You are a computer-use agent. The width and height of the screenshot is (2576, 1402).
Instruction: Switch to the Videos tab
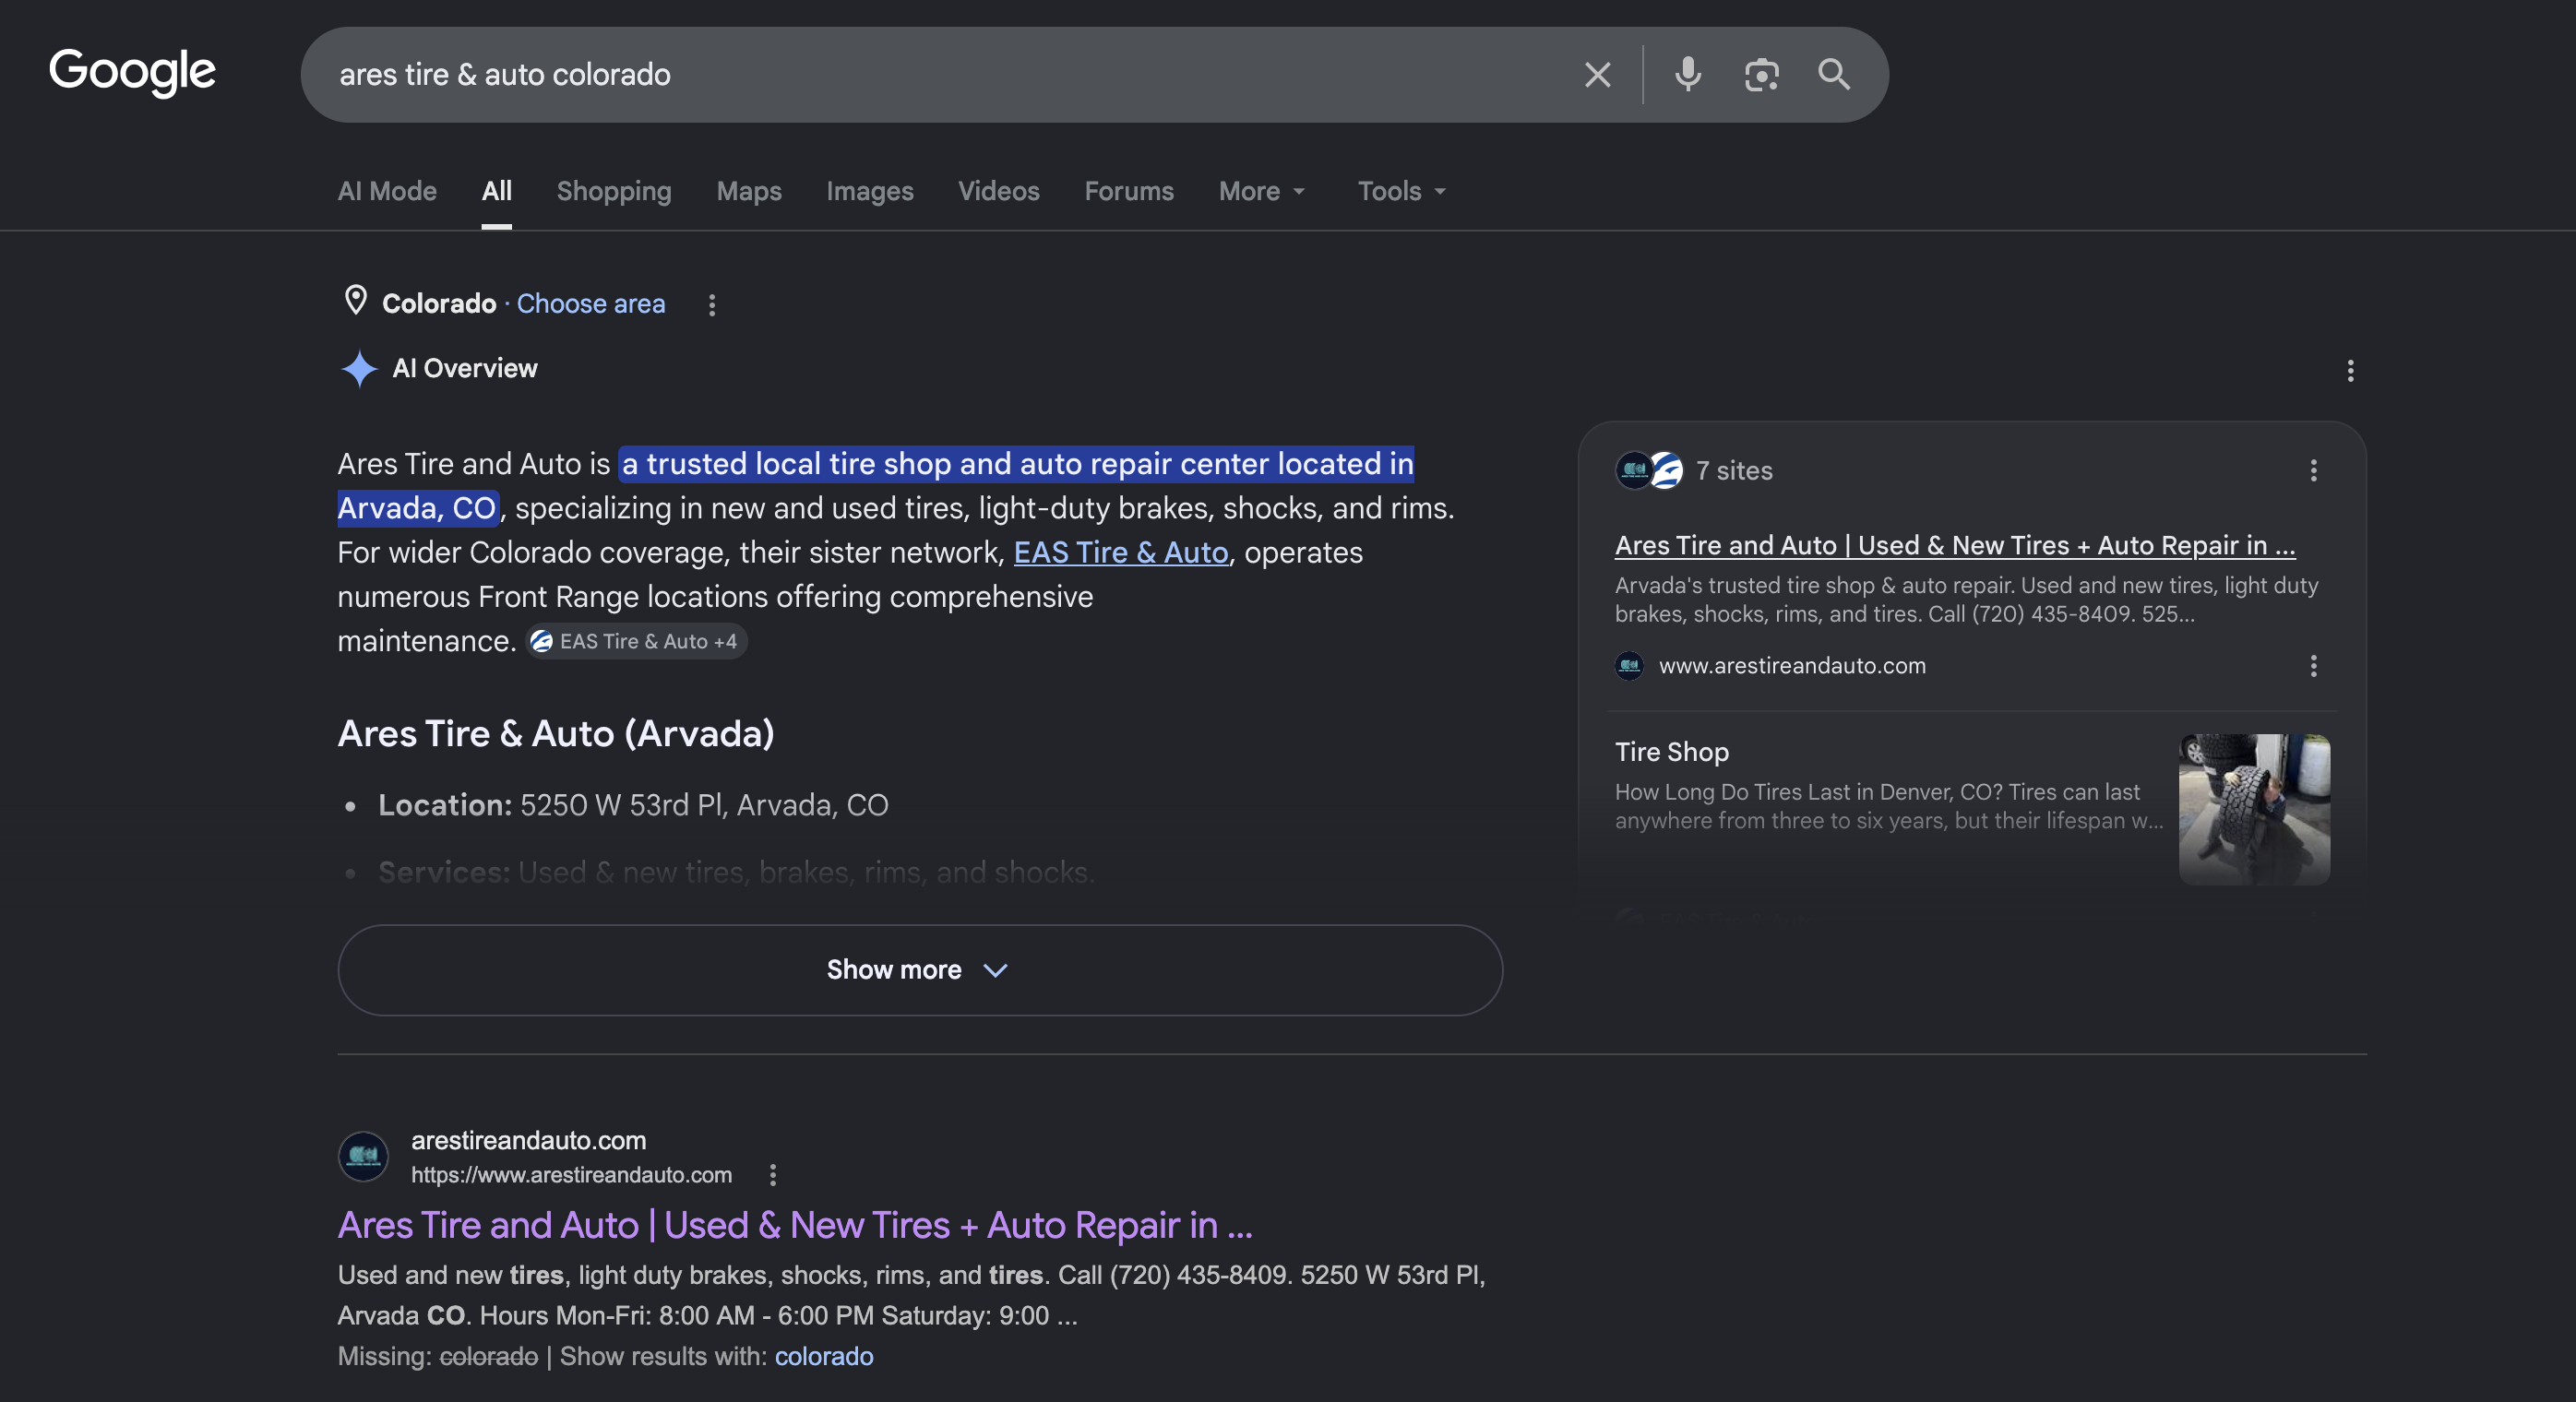pos(998,191)
